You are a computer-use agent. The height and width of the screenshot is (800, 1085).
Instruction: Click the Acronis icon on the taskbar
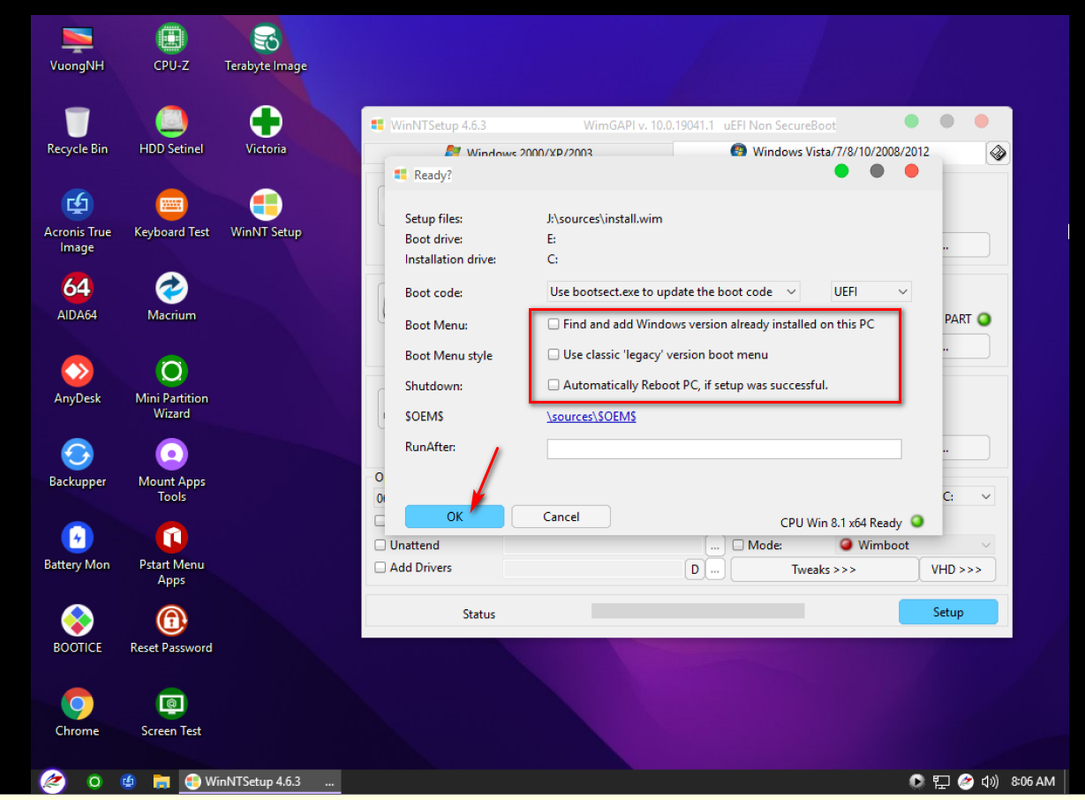(128, 781)
